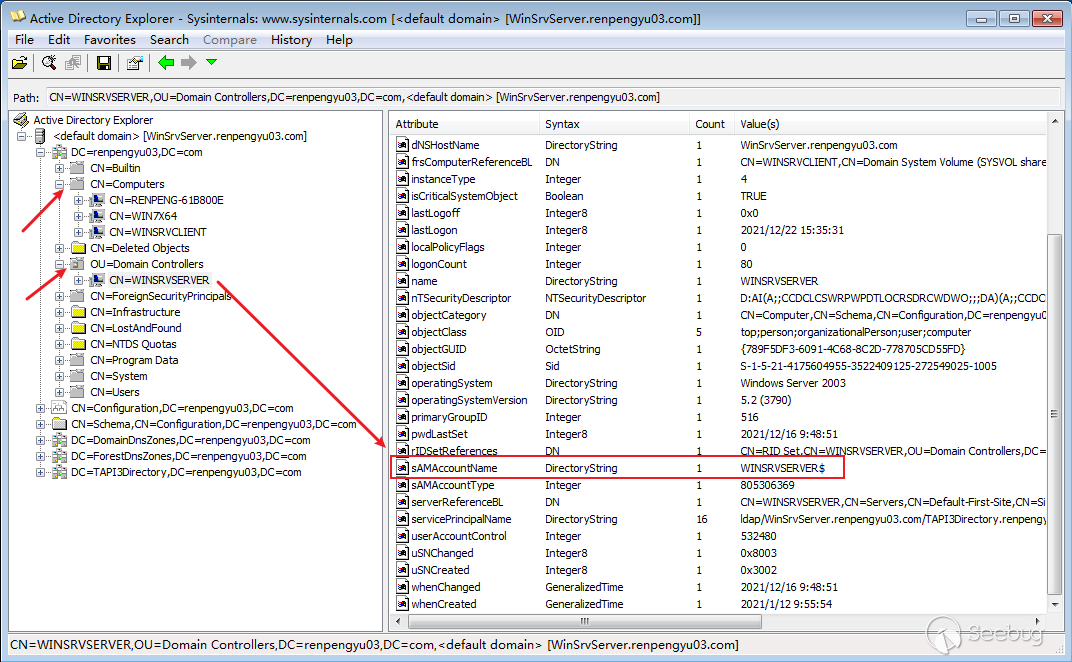Click the search container magnifier toolbar icon
Viewport: 1072px width, 662px height.
(49, 63)
